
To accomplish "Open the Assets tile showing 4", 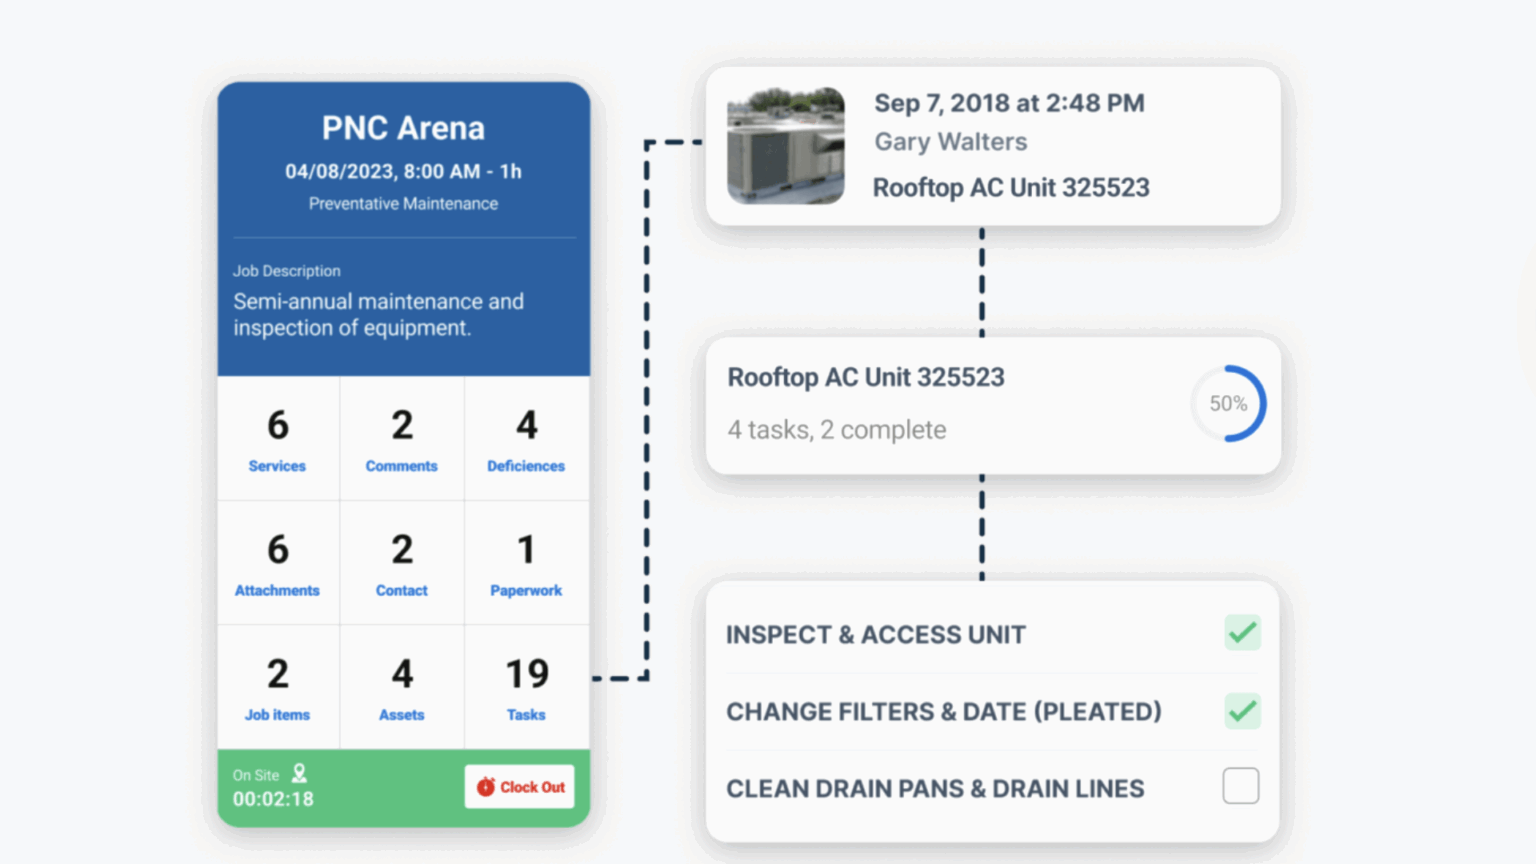I will pyautogui.click(x=401, y=686).
